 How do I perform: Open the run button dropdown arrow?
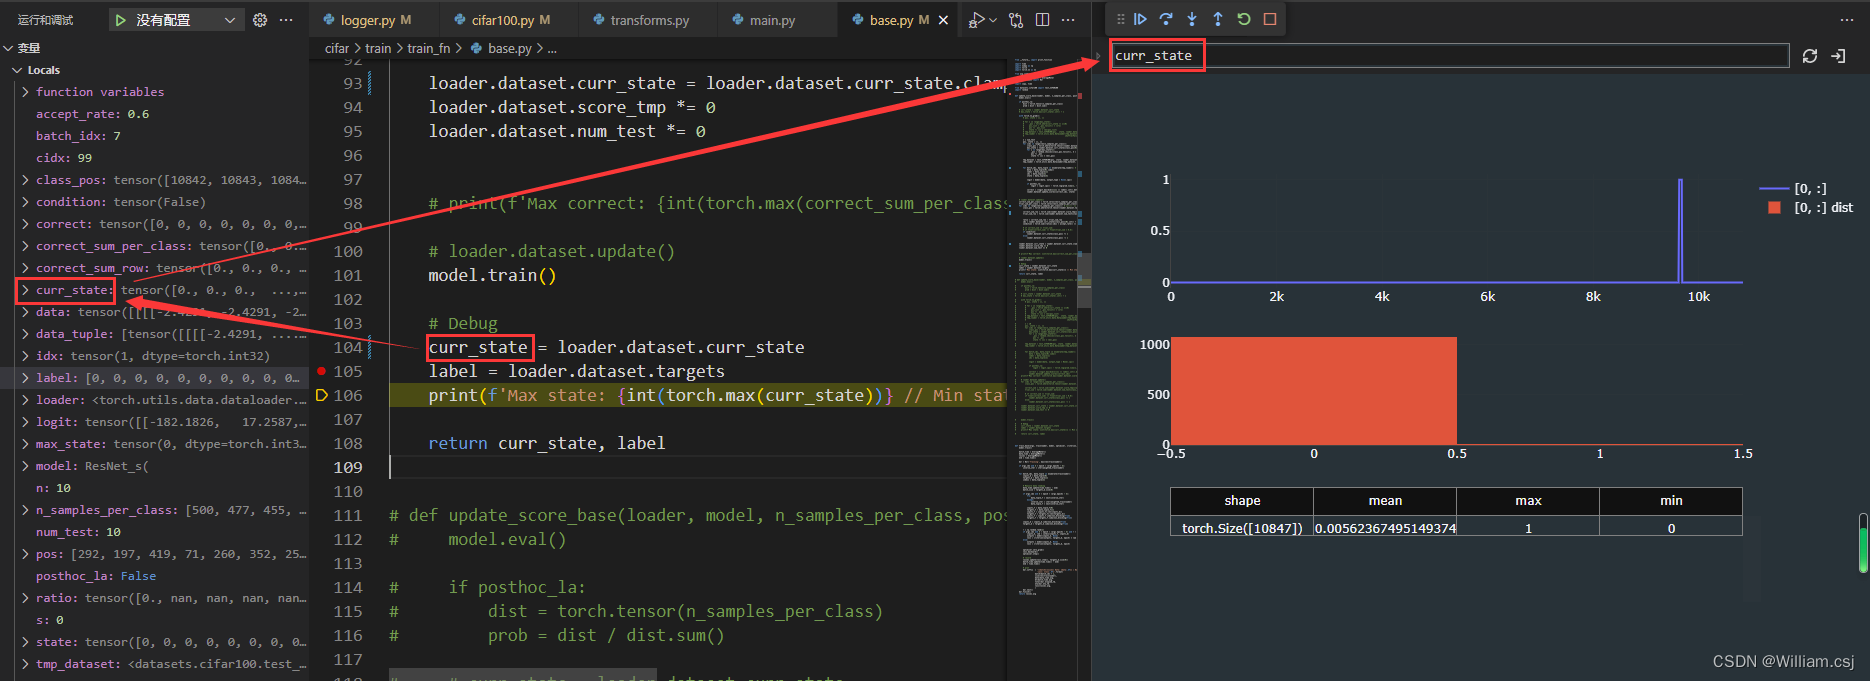(x=993, y=20)
